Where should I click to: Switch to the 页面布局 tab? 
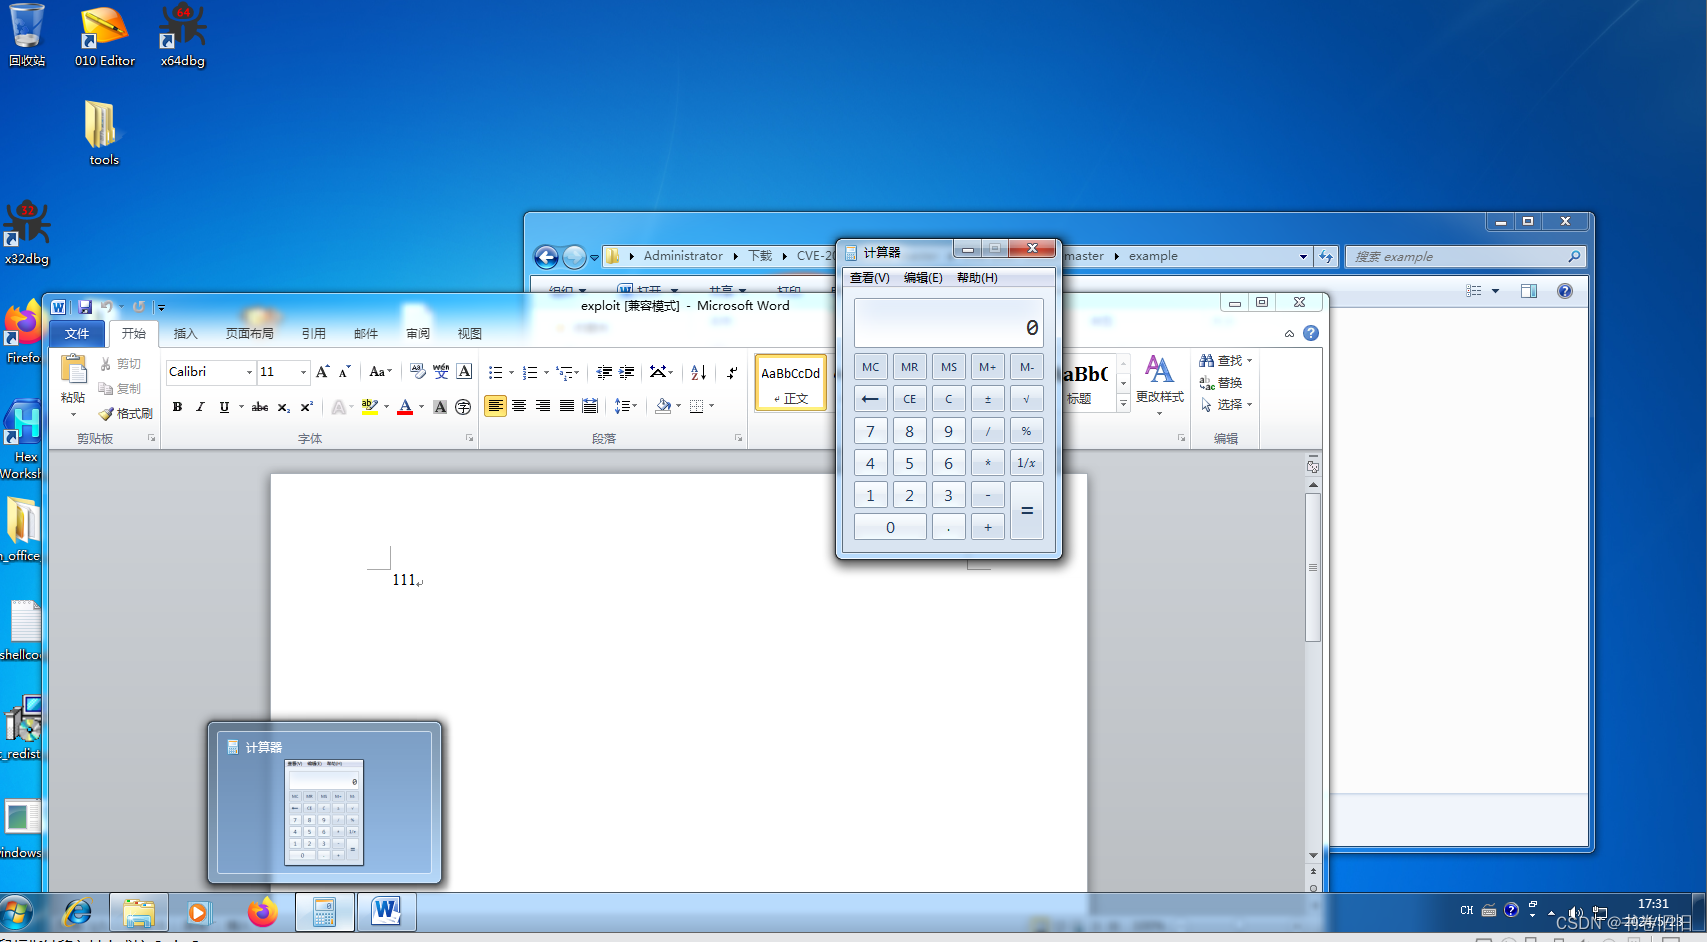[249, 334]
